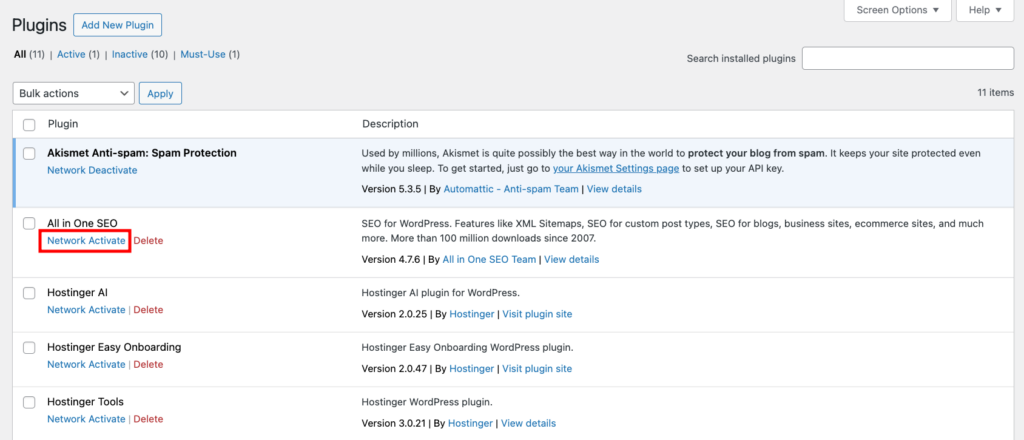Tick the Hostinger AI plugin checkbox
Screen dimensions: 1024x440
coord(29,293)
